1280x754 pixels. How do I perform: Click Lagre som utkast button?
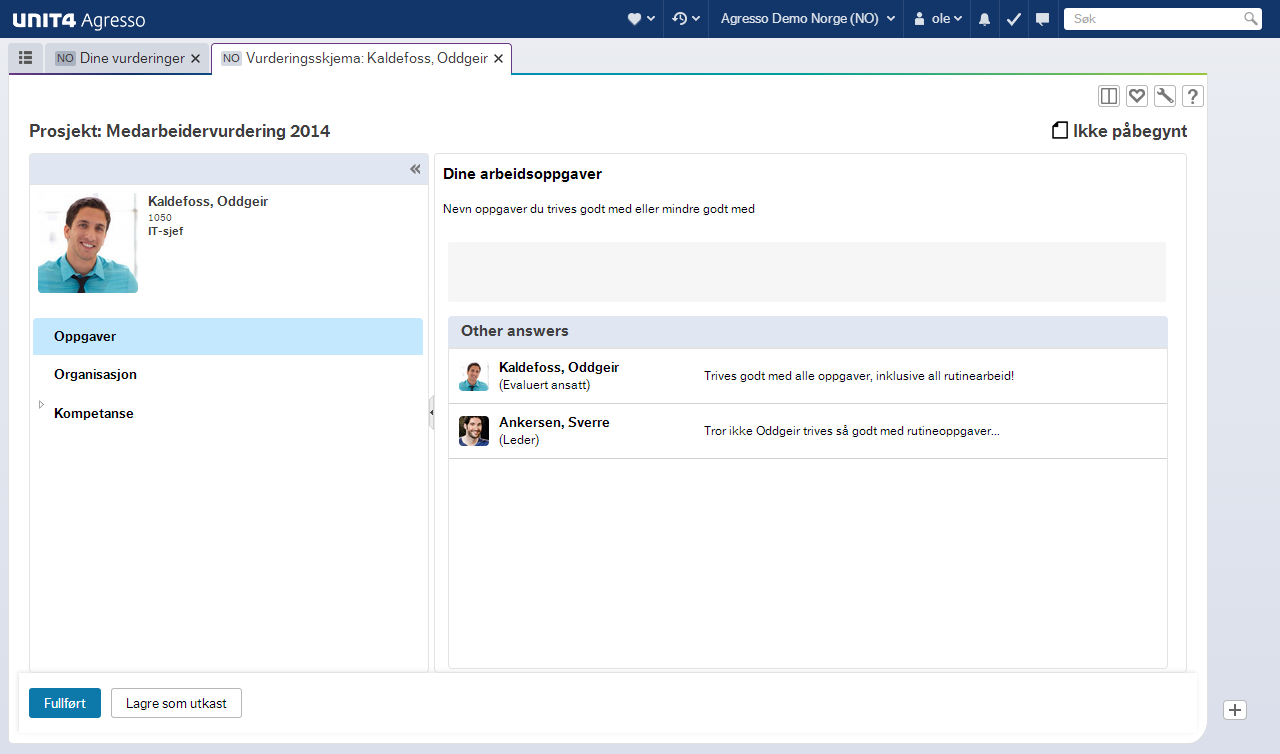tap(176, 703)
